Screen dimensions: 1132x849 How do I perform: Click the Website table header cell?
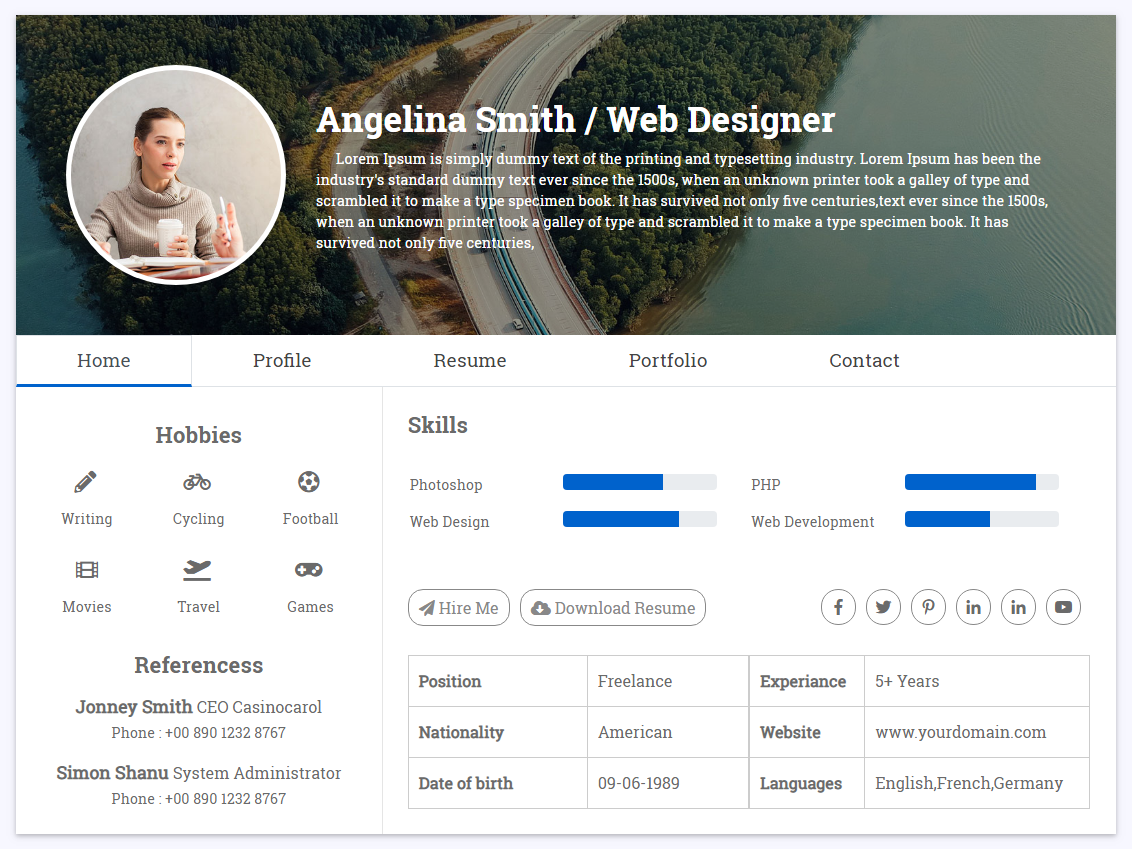(x=807, y=732)
